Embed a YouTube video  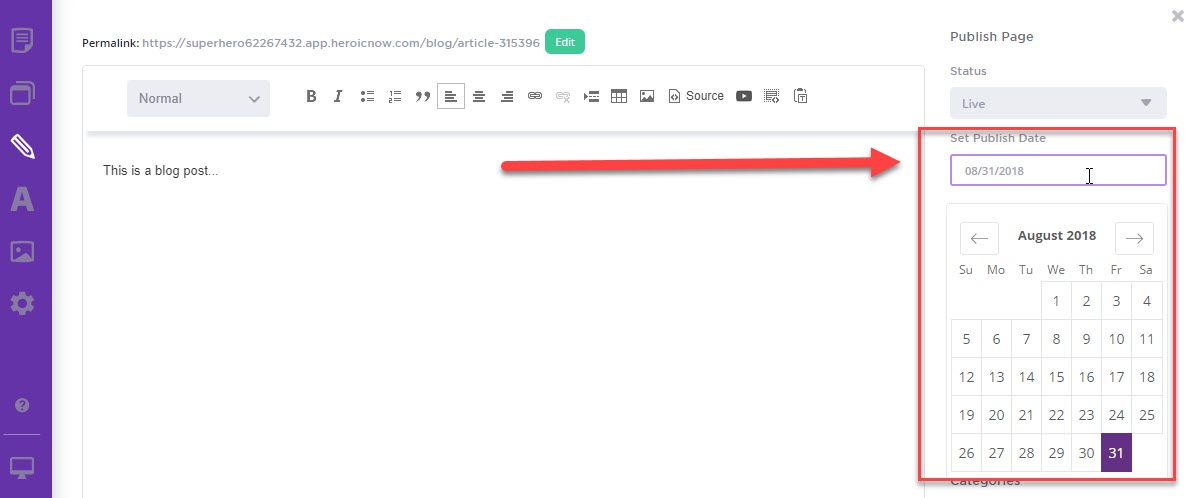pos(744,96)
